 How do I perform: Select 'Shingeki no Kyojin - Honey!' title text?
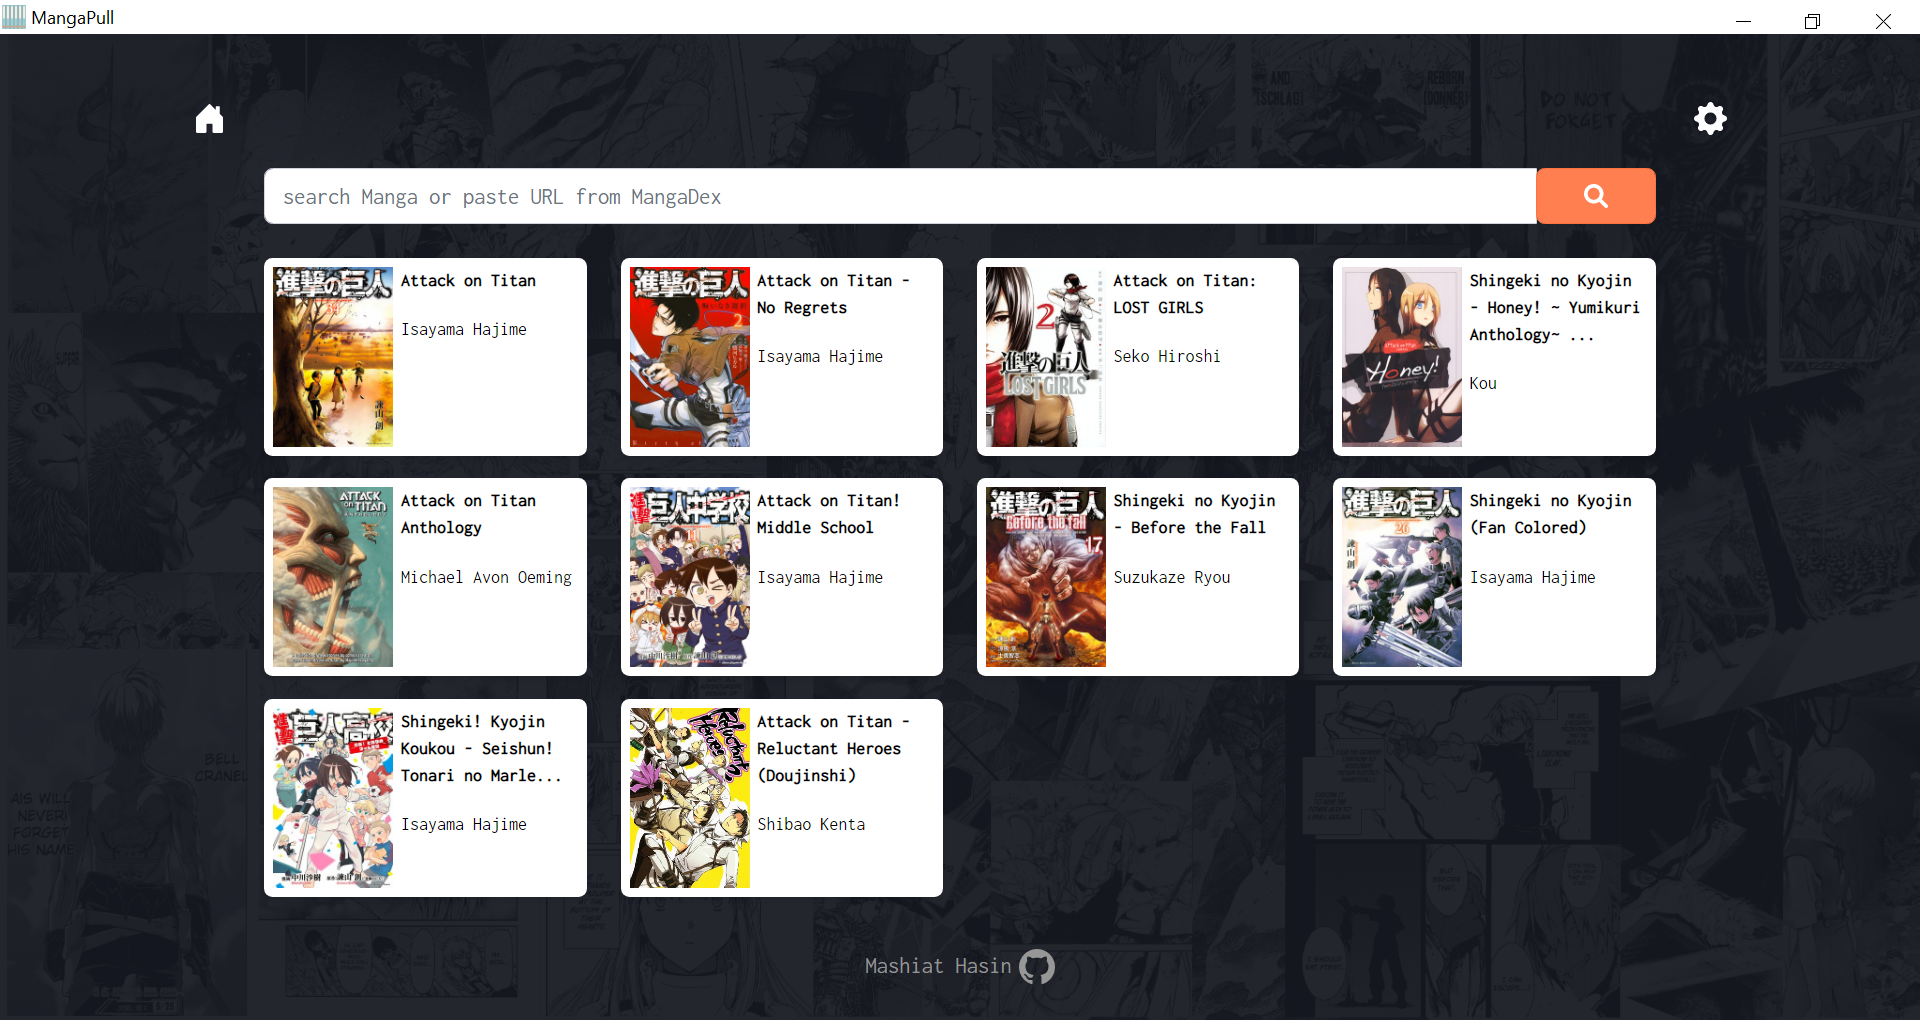[x=1554, y=308]
